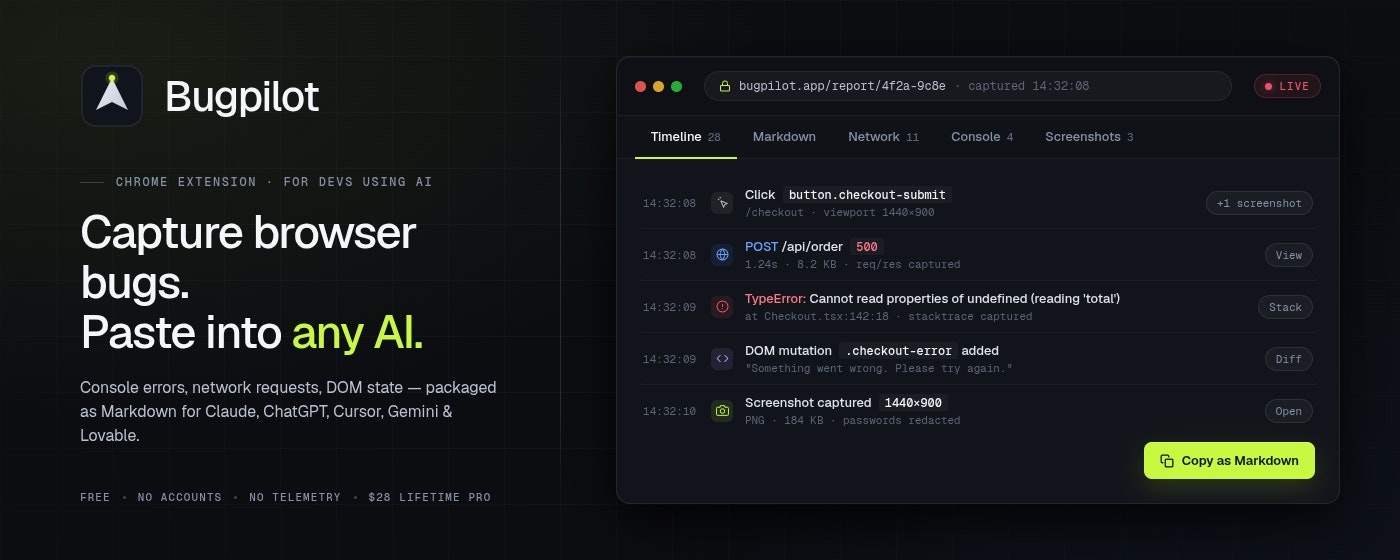Click the yellow minimize window dot

coord(658,86)
